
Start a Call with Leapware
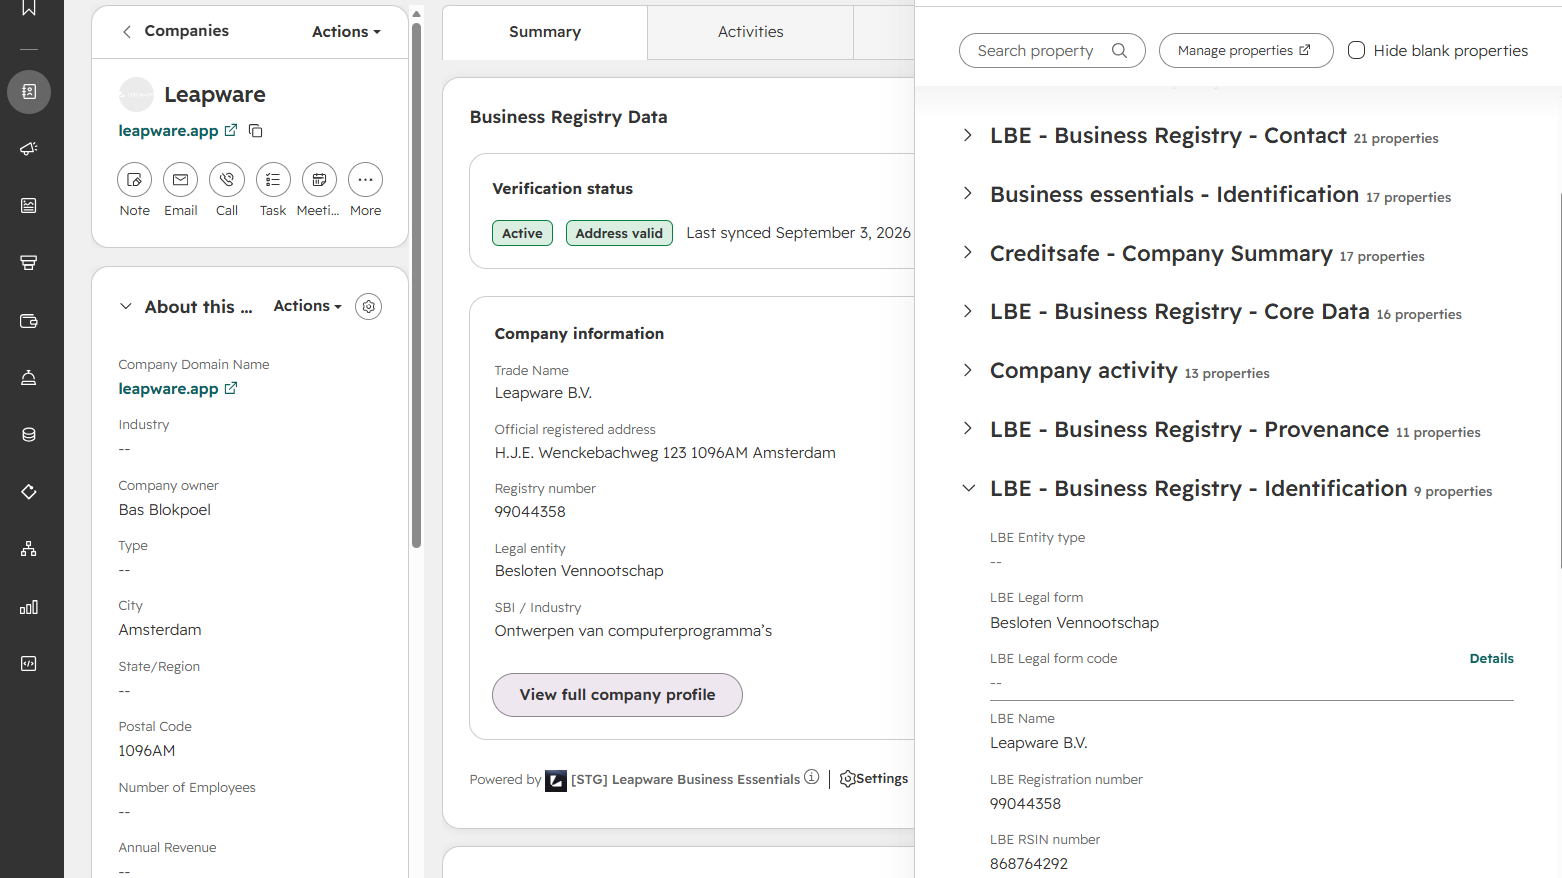227,180
